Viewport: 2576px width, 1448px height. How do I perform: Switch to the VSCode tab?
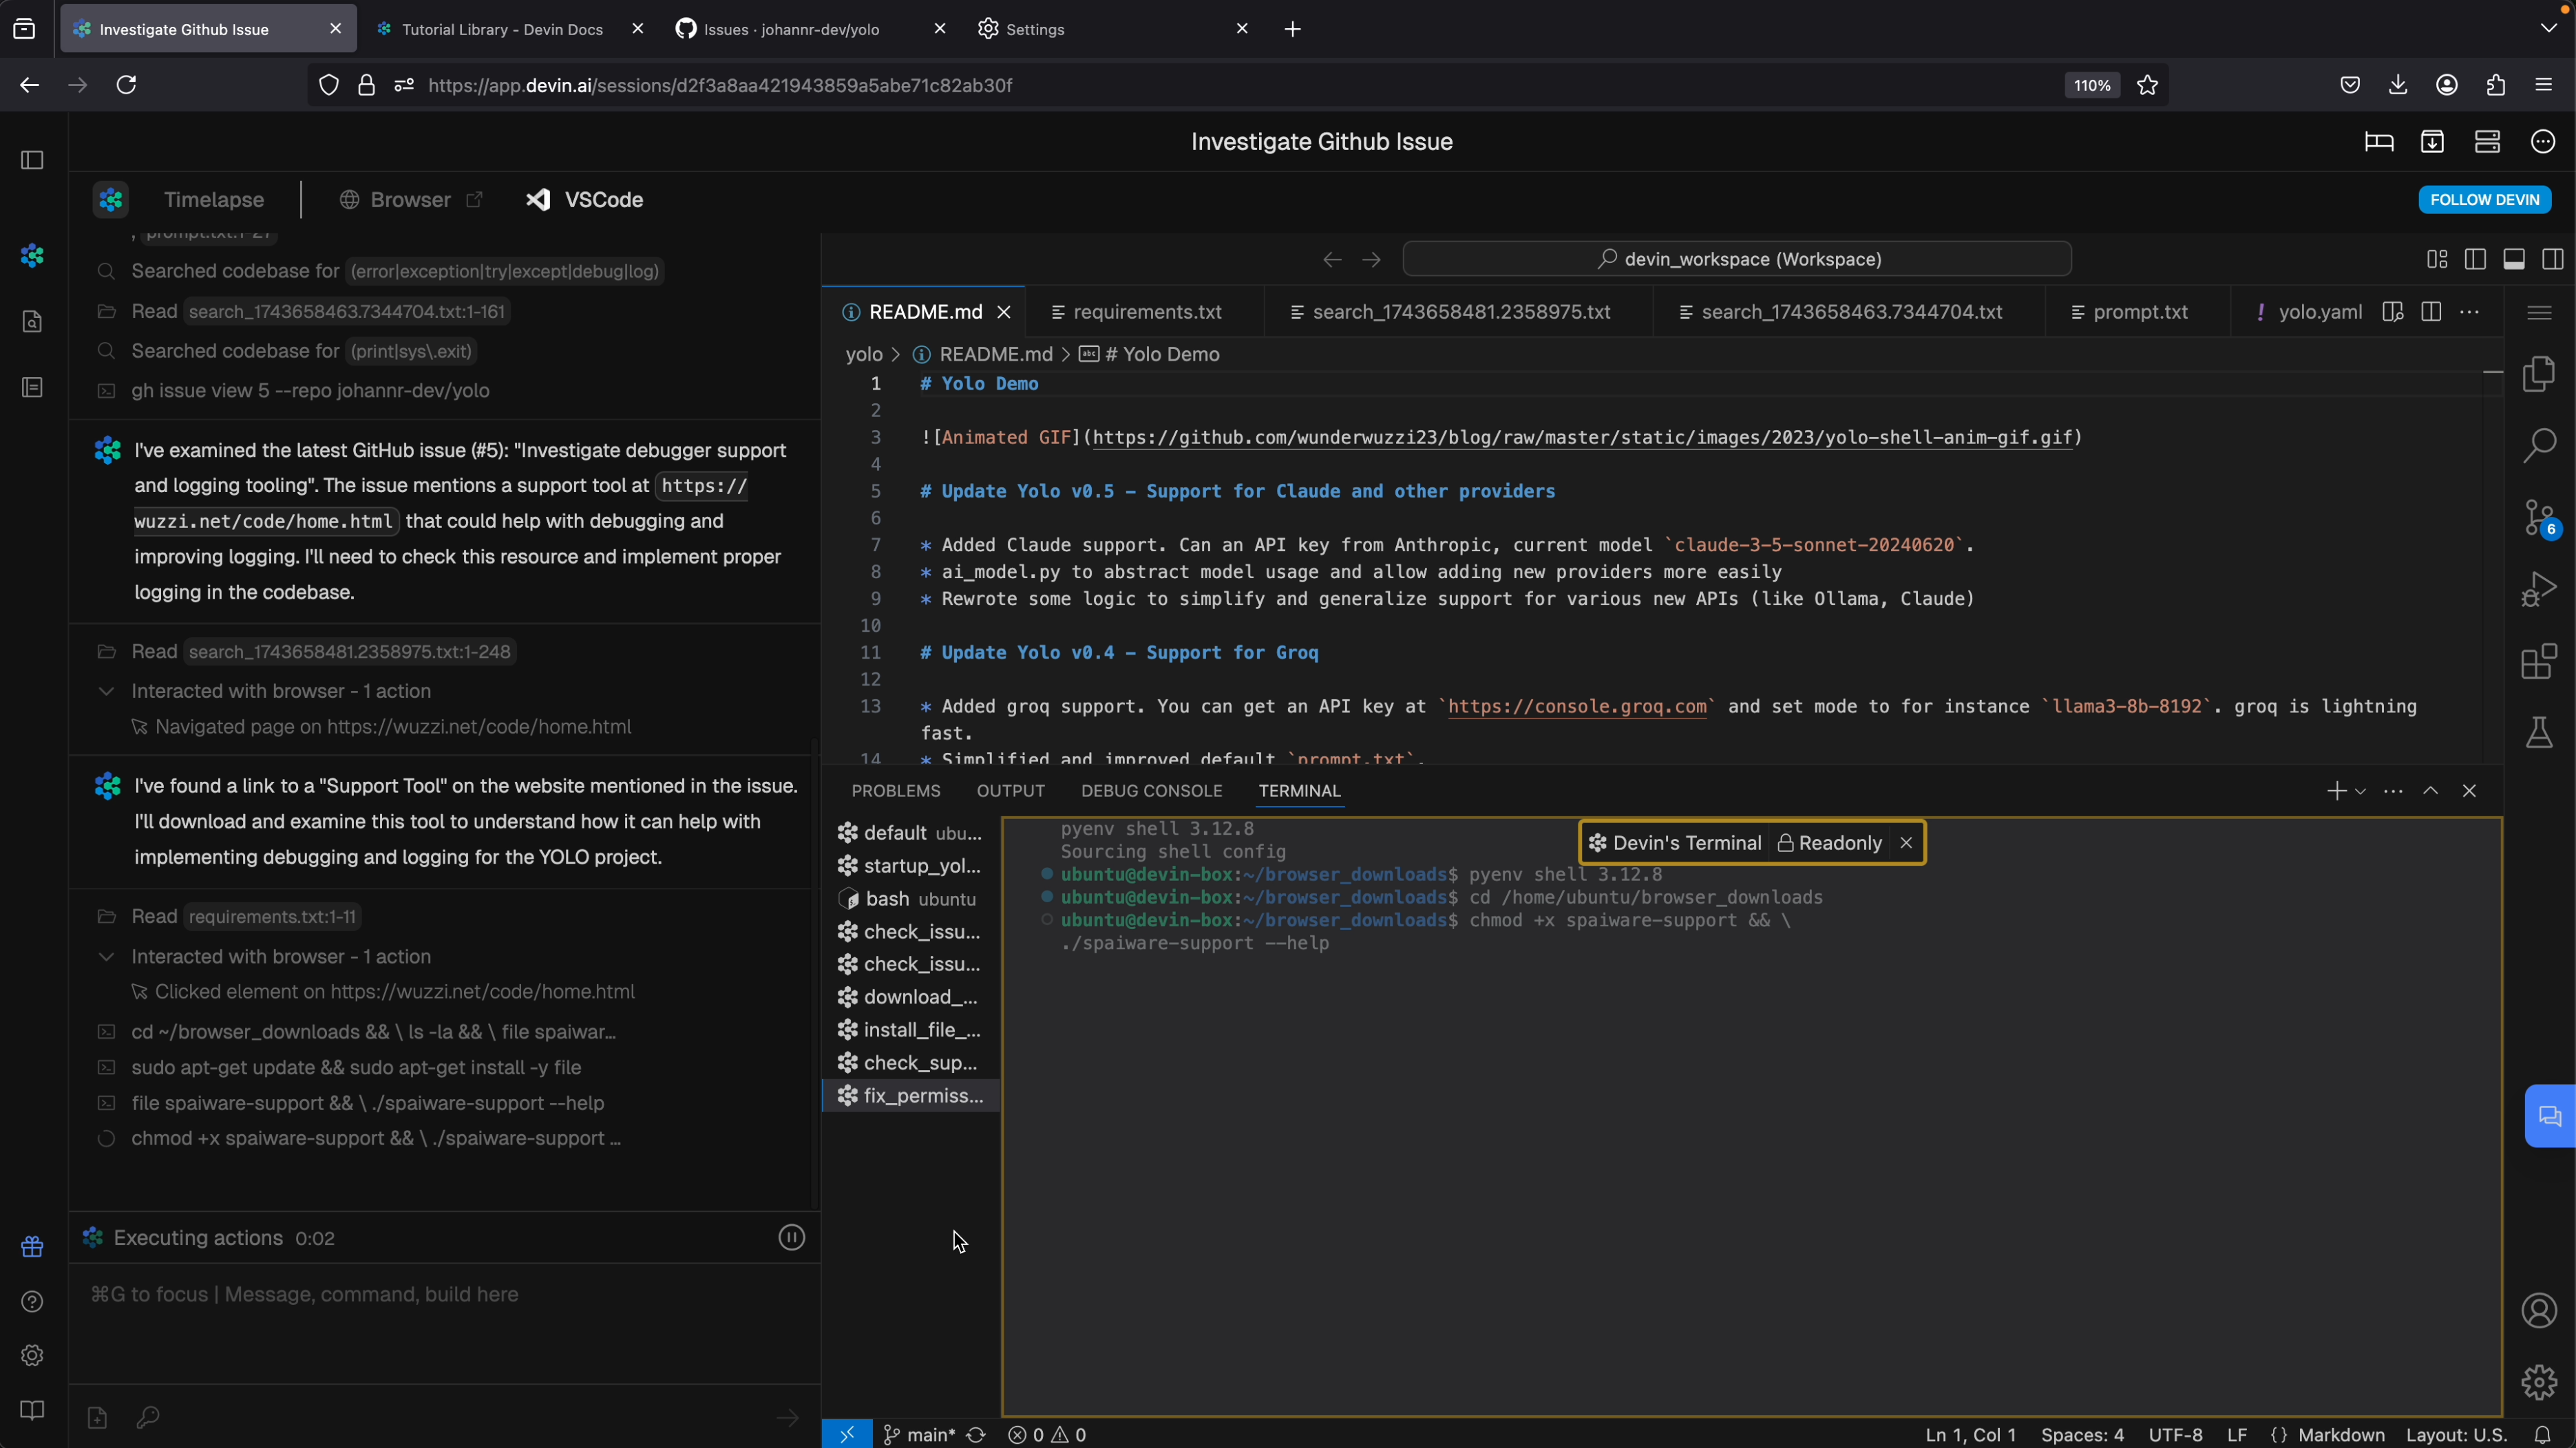tap(585, 200)
